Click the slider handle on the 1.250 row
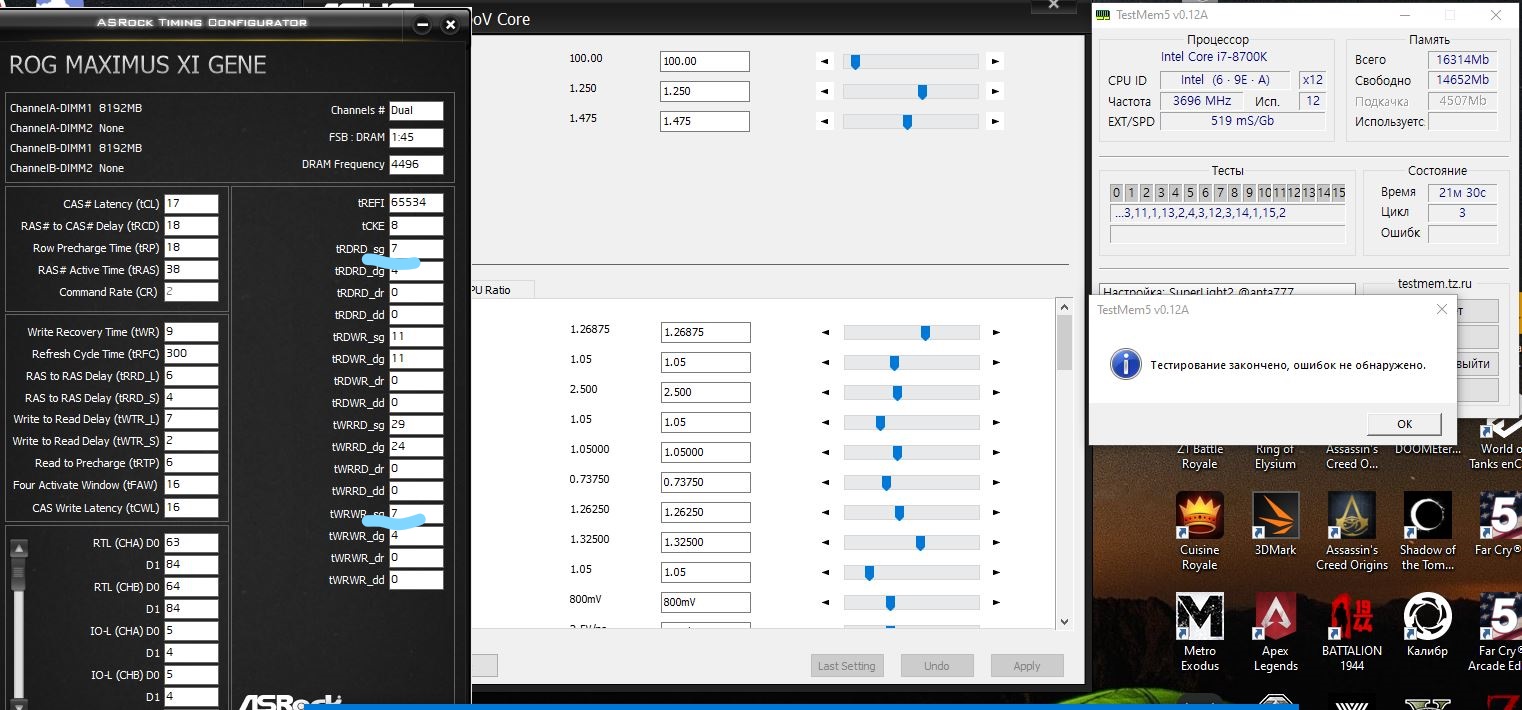Image resolution: width=1522 pixels, height=710 pixels. click(x=922, y=92)
